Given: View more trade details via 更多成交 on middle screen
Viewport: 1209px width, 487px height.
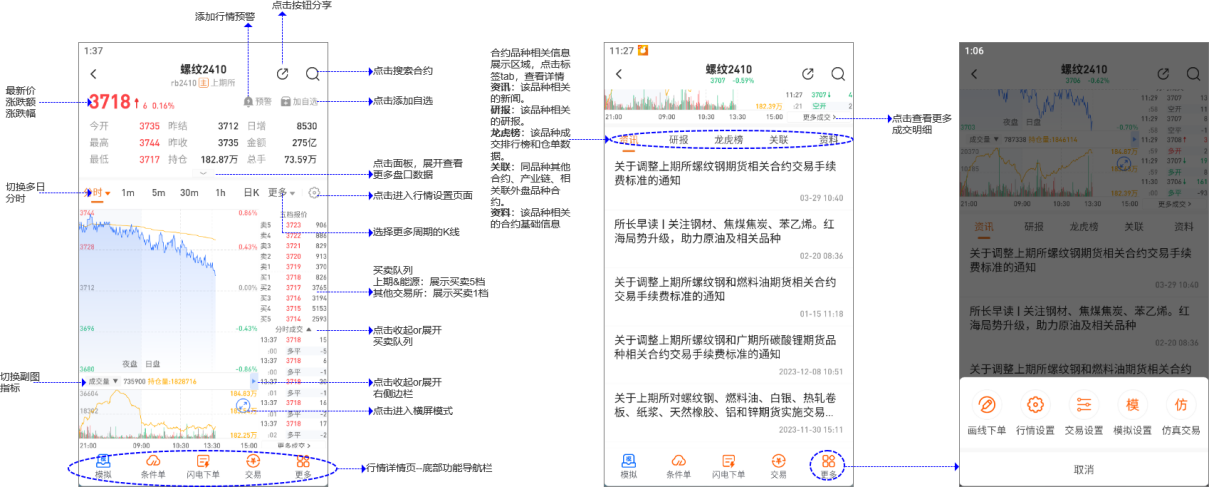Looking at the screenshot, I should (820, 117).
